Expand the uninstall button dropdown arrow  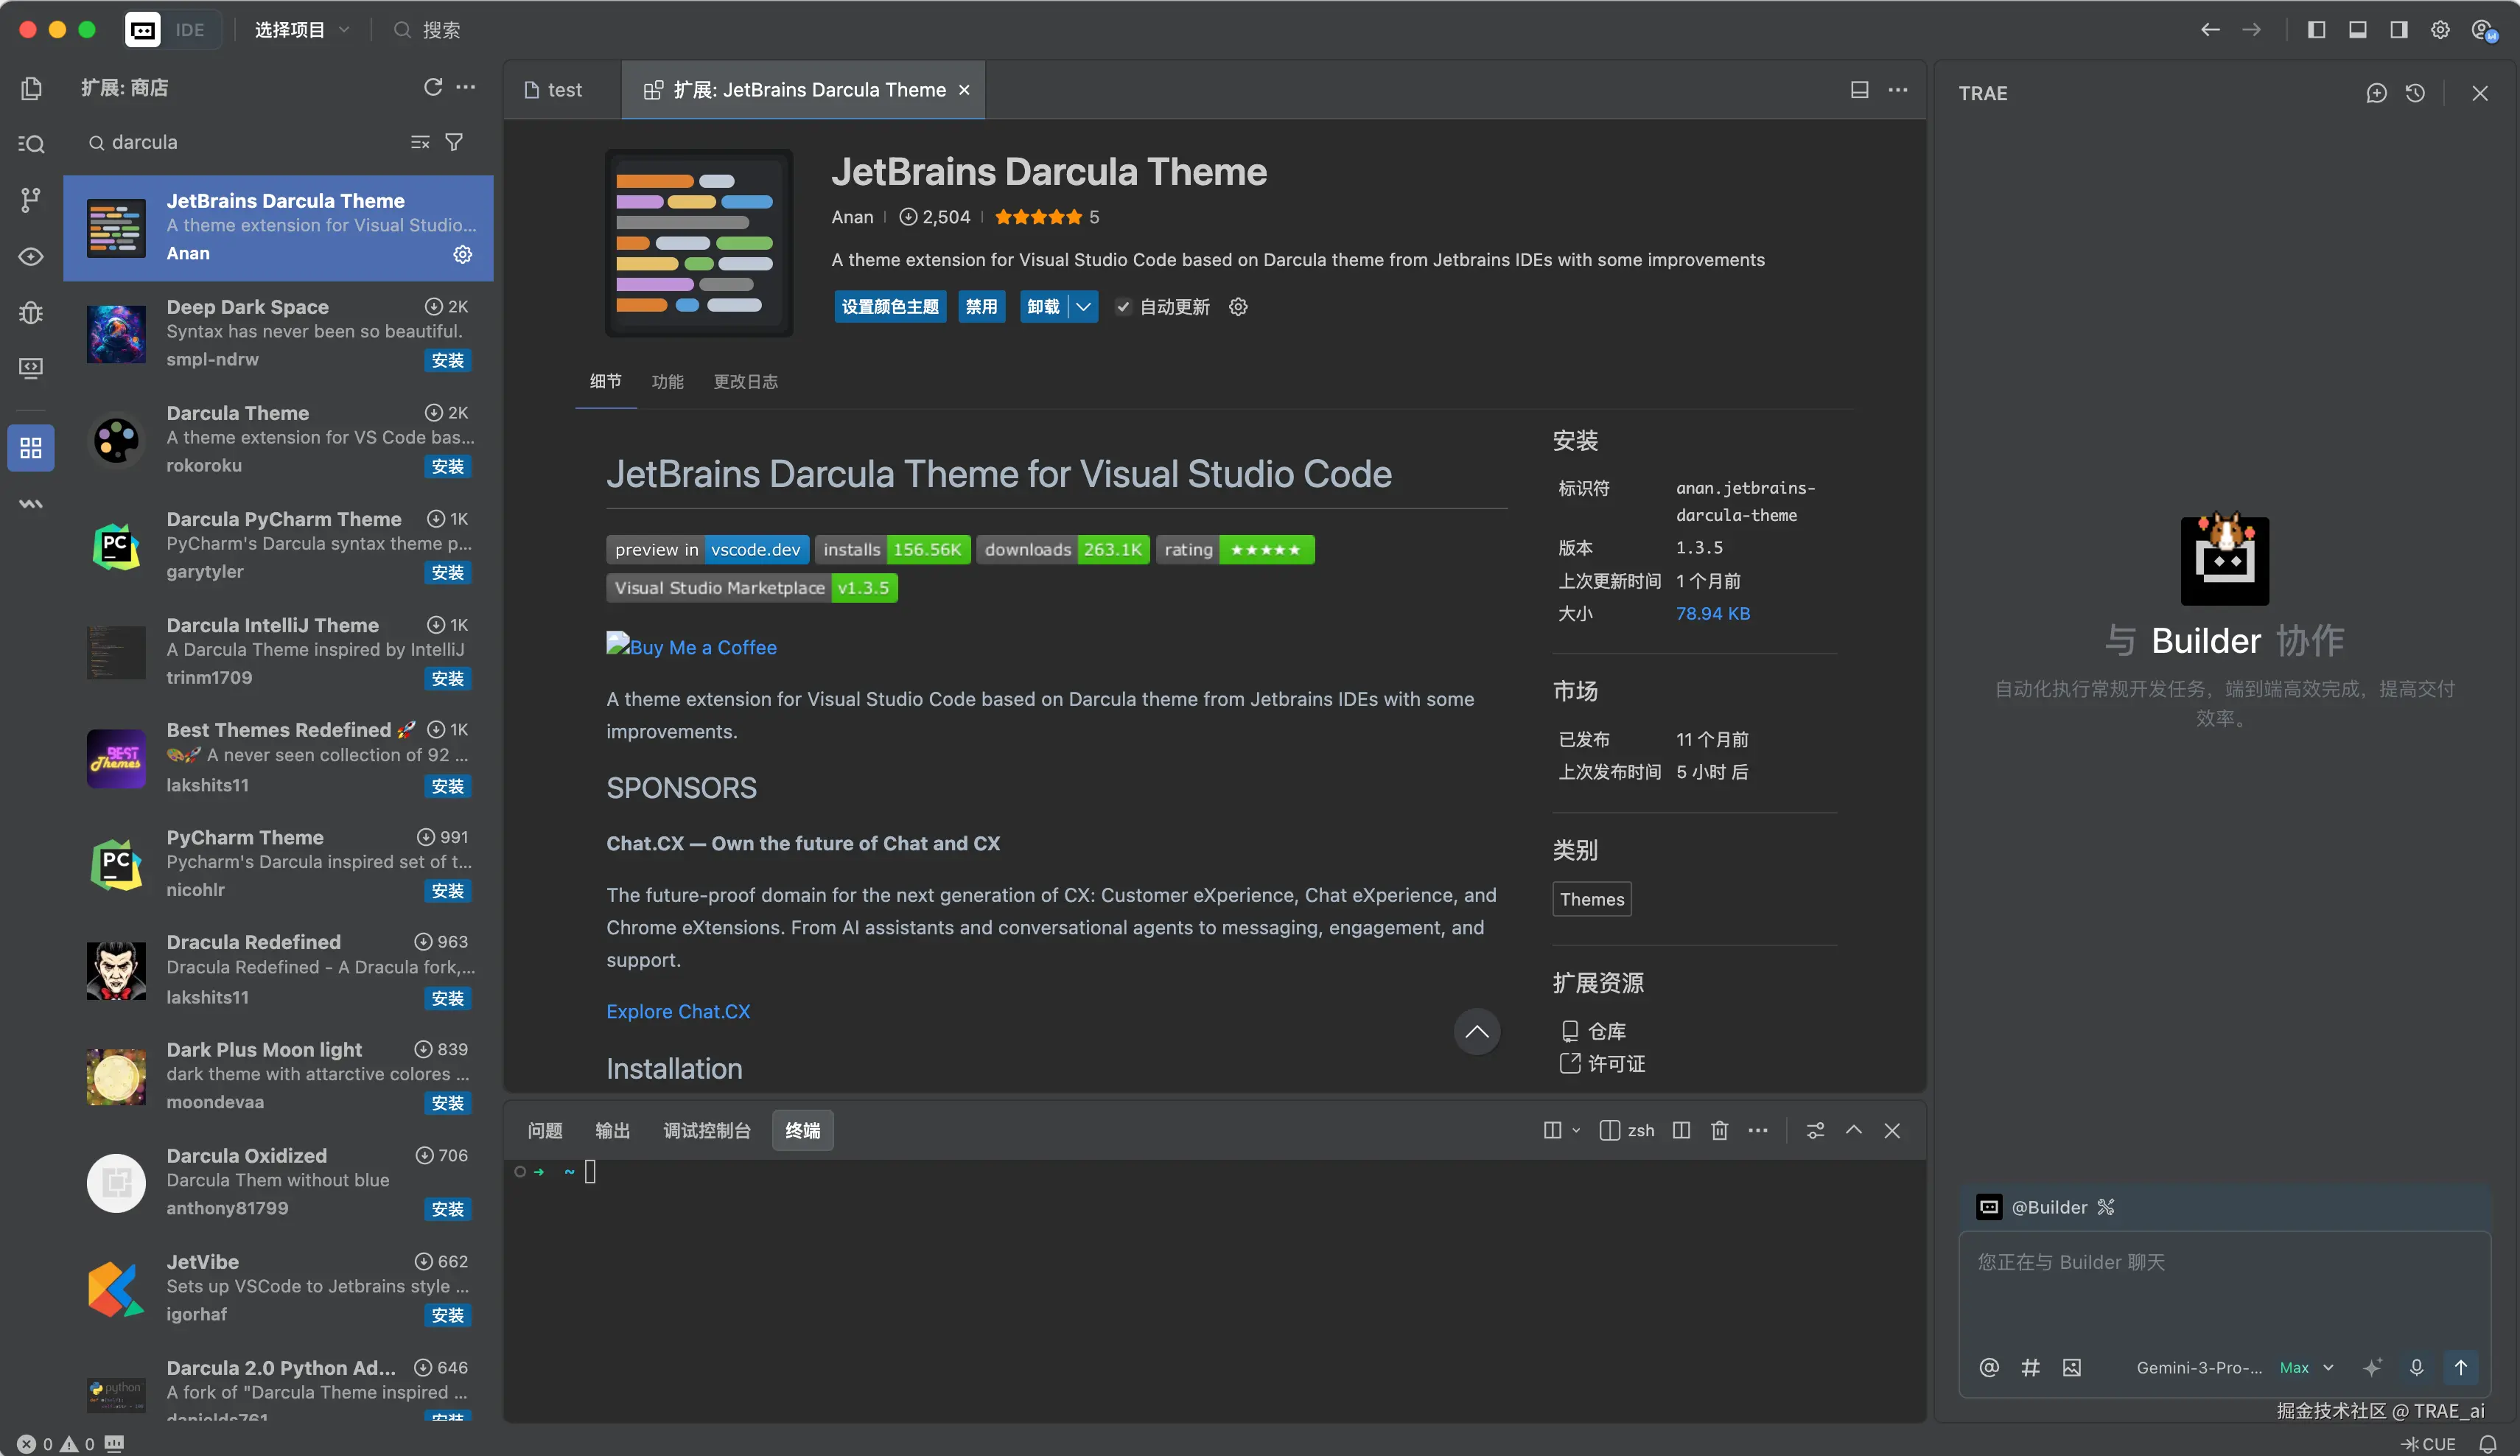coord(1083,307)
